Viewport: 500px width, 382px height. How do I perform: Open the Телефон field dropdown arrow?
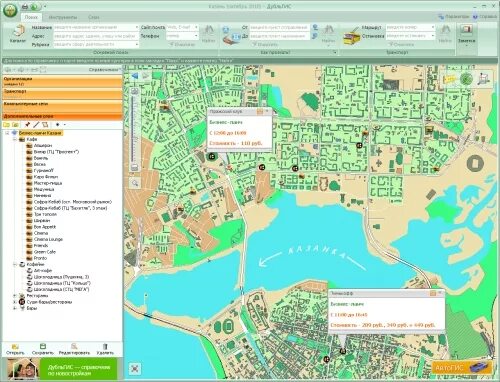point(196,36)
